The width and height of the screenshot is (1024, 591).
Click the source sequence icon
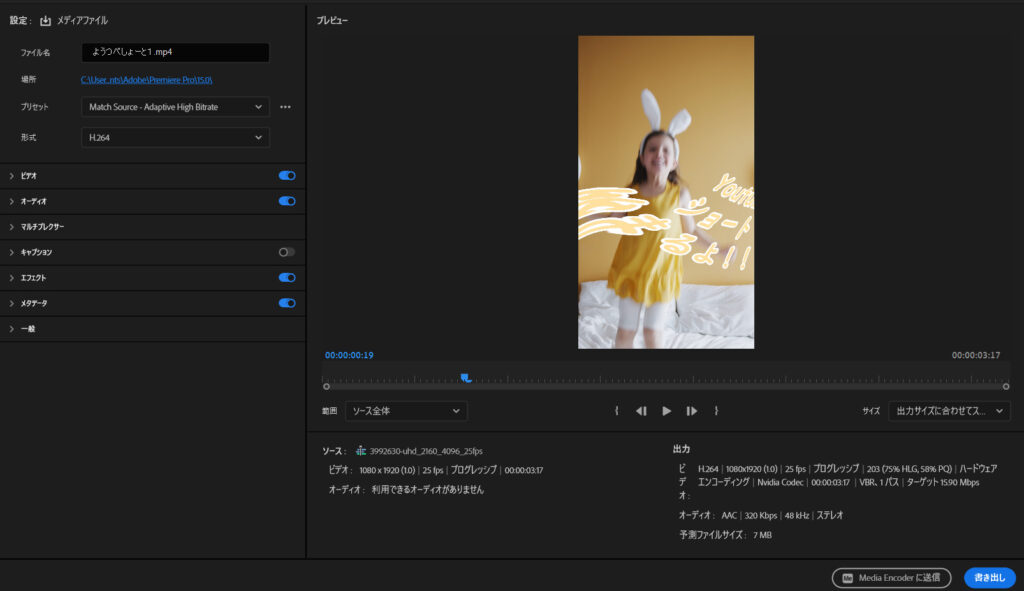coord(360,451)
